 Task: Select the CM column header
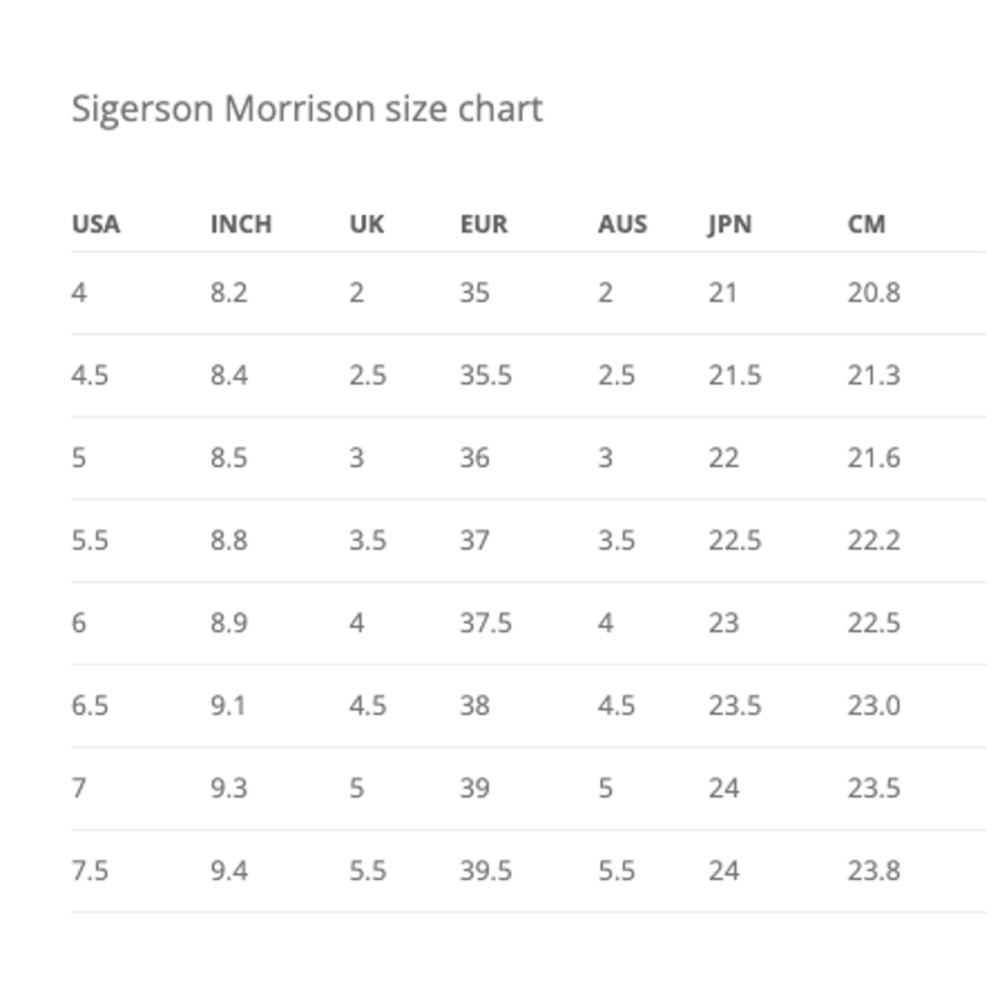tap(866, 224)
